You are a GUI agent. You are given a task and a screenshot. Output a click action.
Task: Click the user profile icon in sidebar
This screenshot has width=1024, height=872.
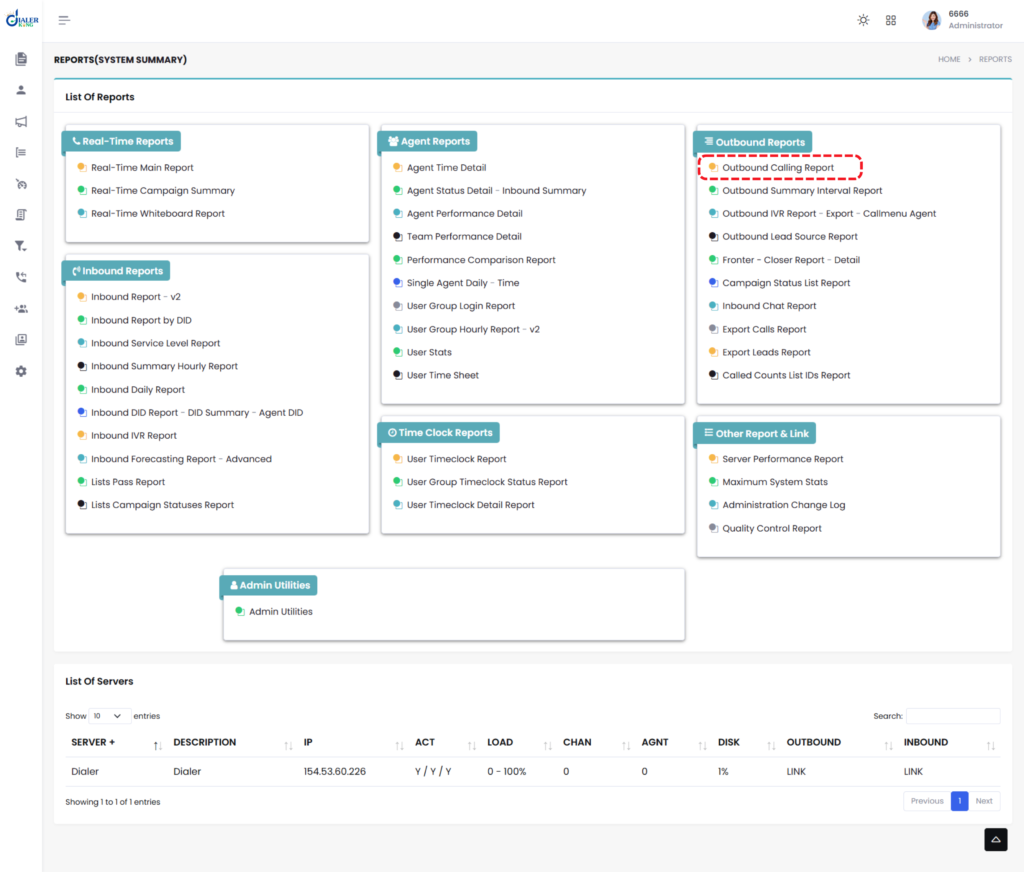(21, 90)
